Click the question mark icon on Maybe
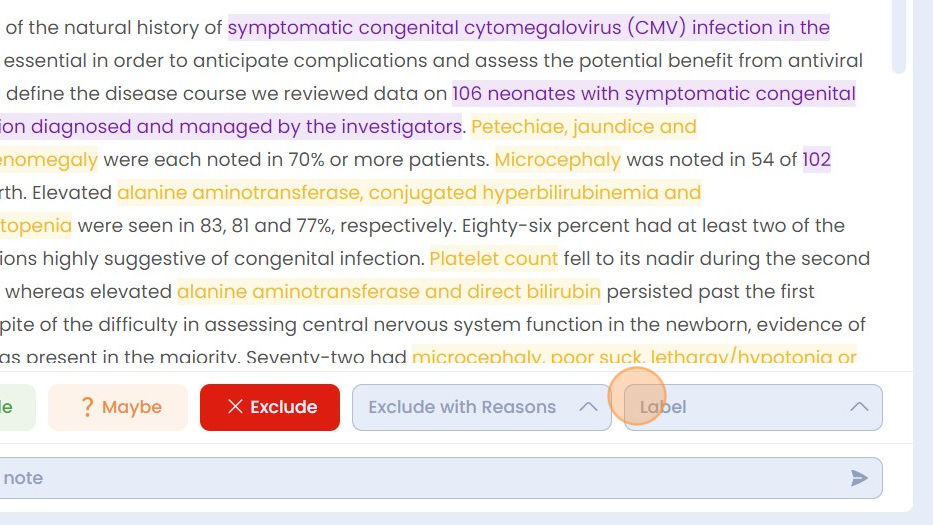Screen dimensions: 933x525 click(87, 407)
